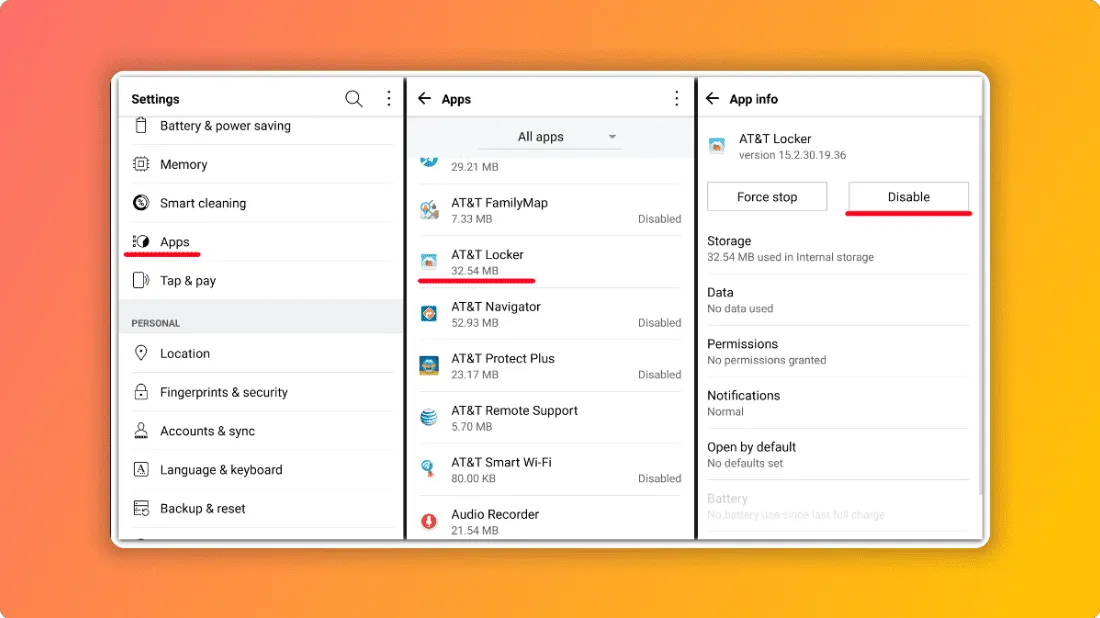Tap the Fingerprints & security lock icon
The height and width of the screenshot is (618, 1100).
coord(141,391)
